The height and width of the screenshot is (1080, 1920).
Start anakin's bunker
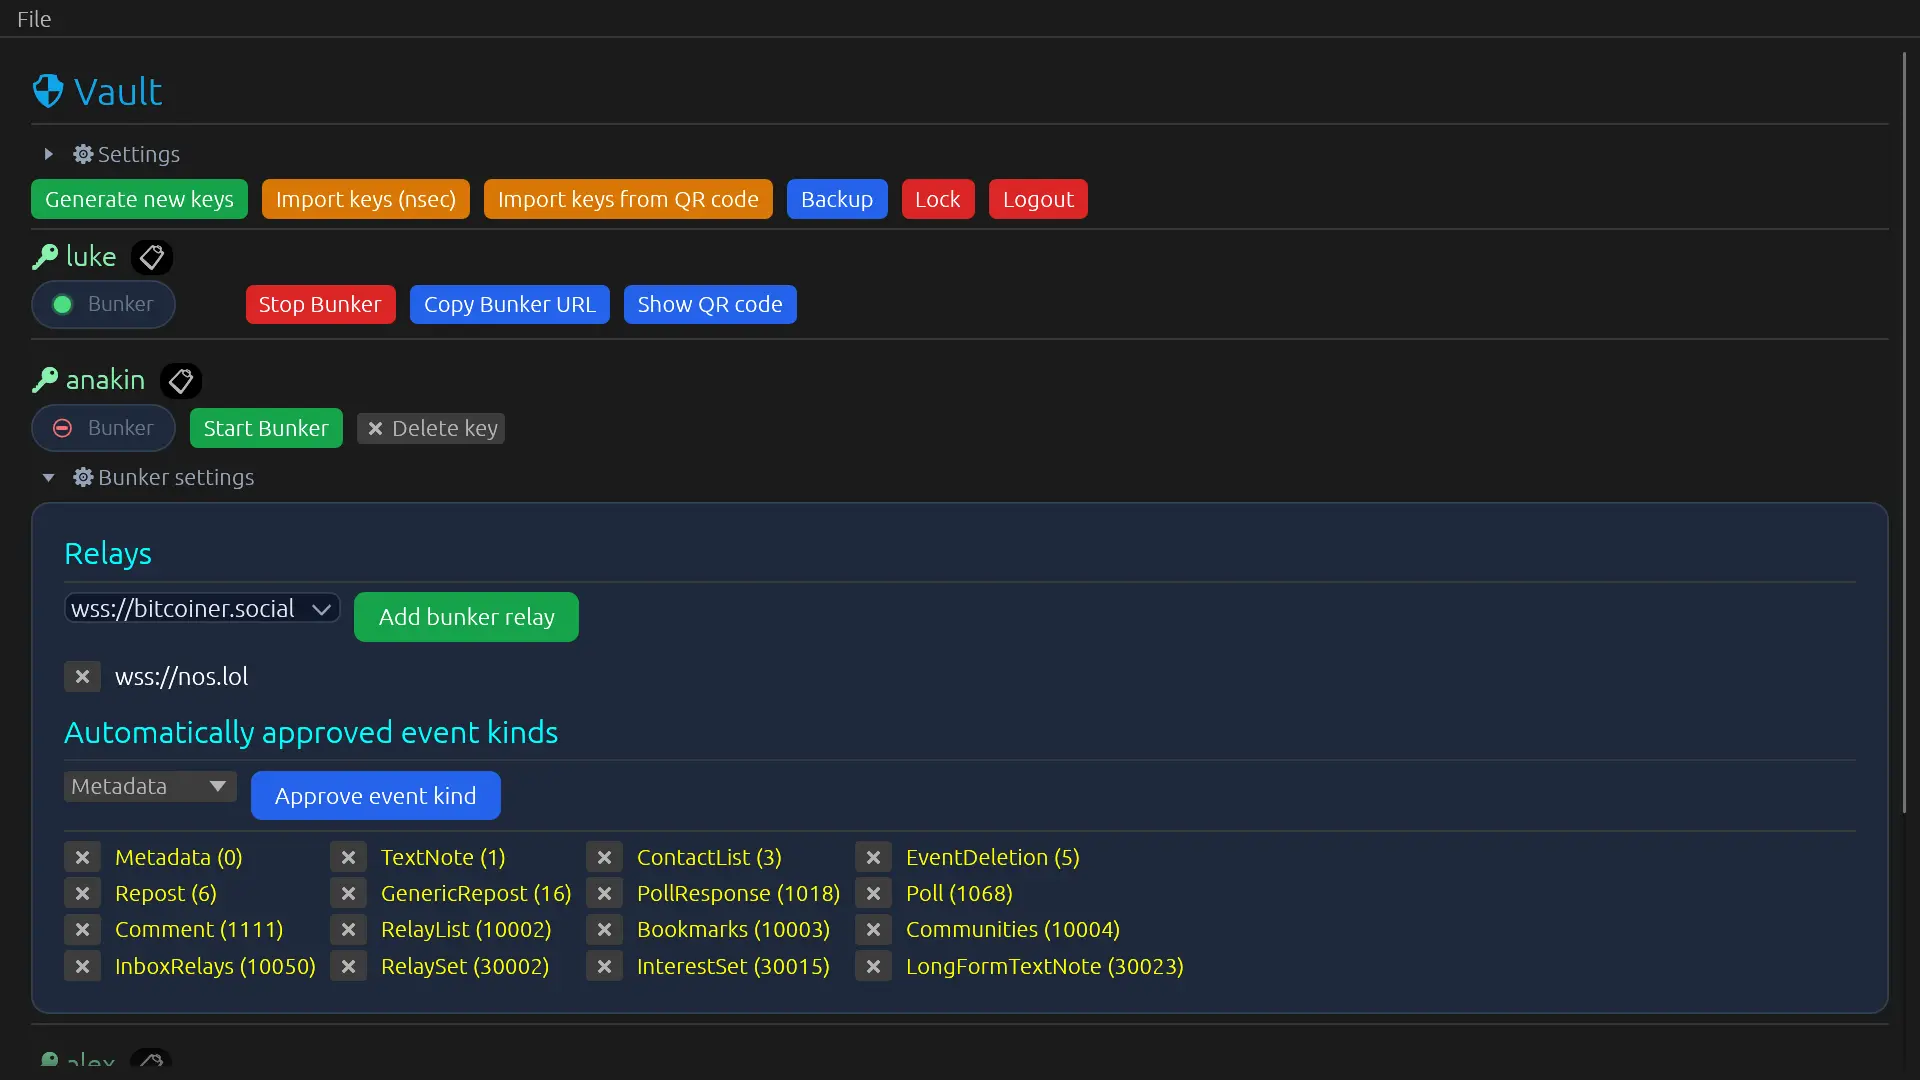click(266, 428)
